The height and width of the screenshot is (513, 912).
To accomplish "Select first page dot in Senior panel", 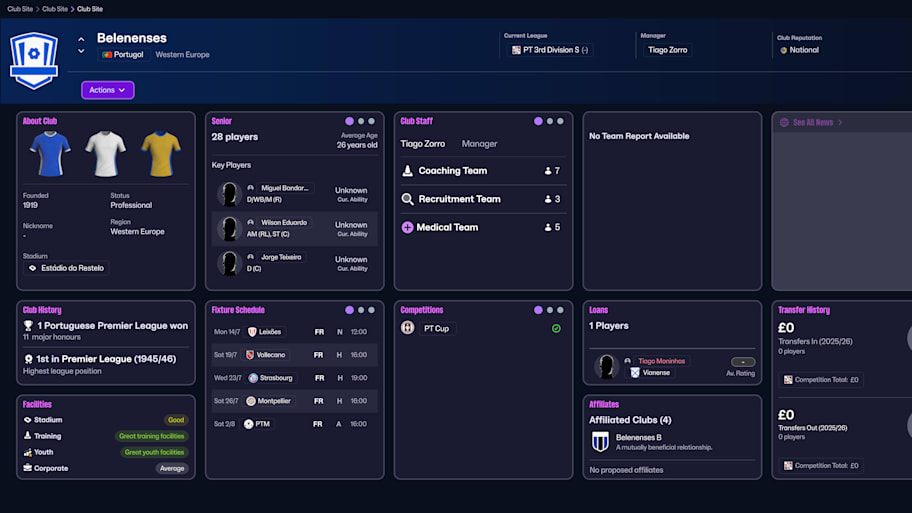I will coord(350,121).
